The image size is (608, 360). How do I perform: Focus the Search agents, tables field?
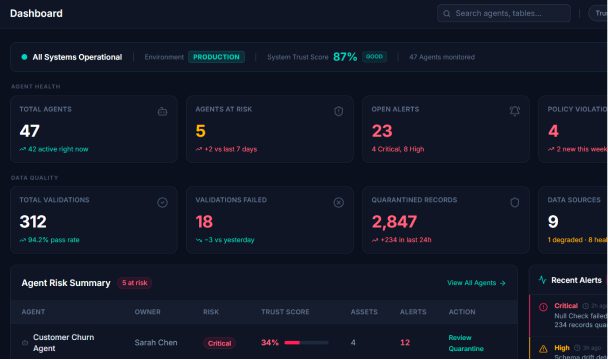pyautogui.click(x=504, y=14)
